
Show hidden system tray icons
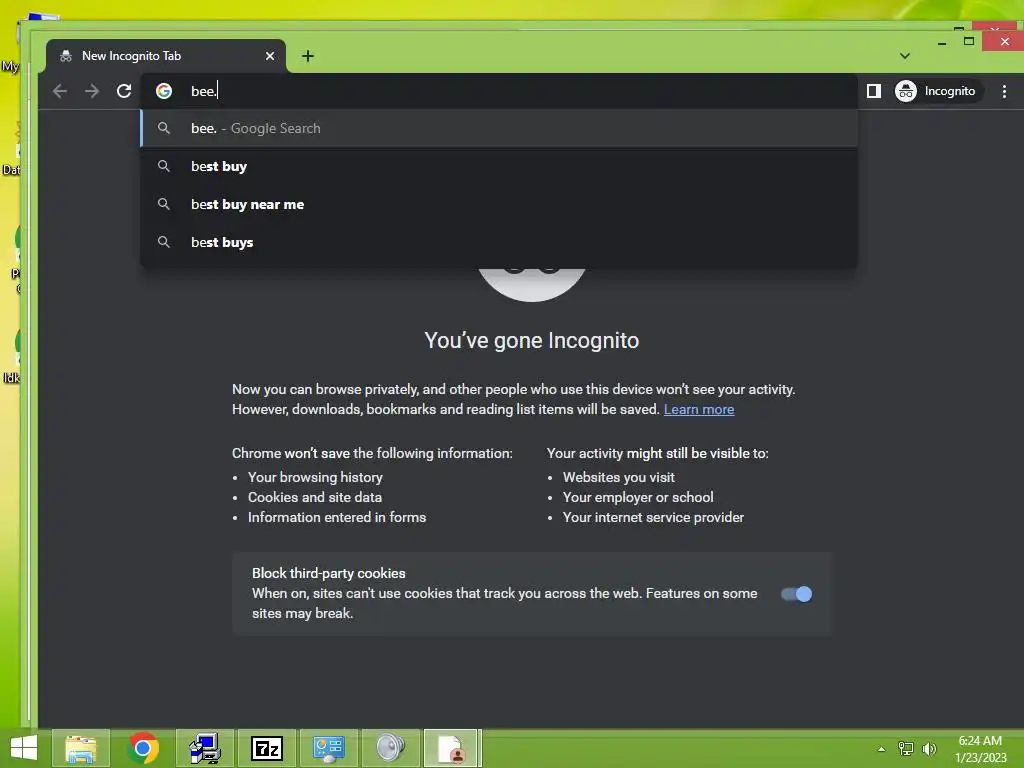pos(882,749)
